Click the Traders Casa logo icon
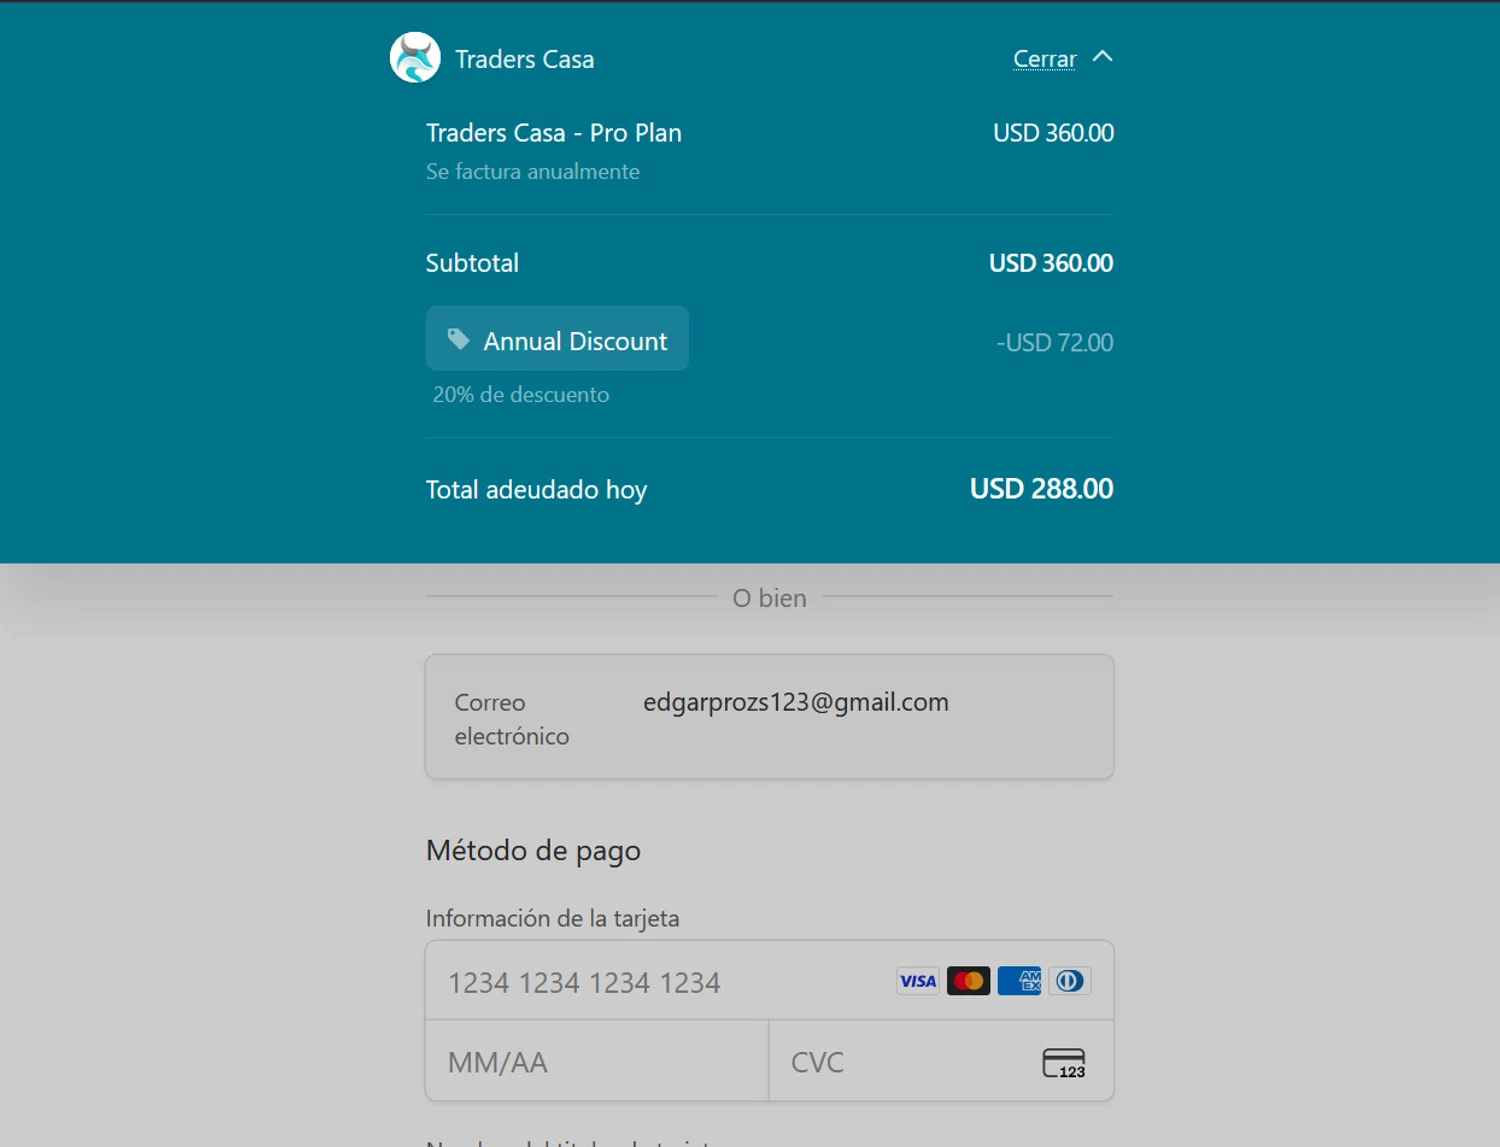This screenshot has height=1147, width=1500. (x=415, y=58)
